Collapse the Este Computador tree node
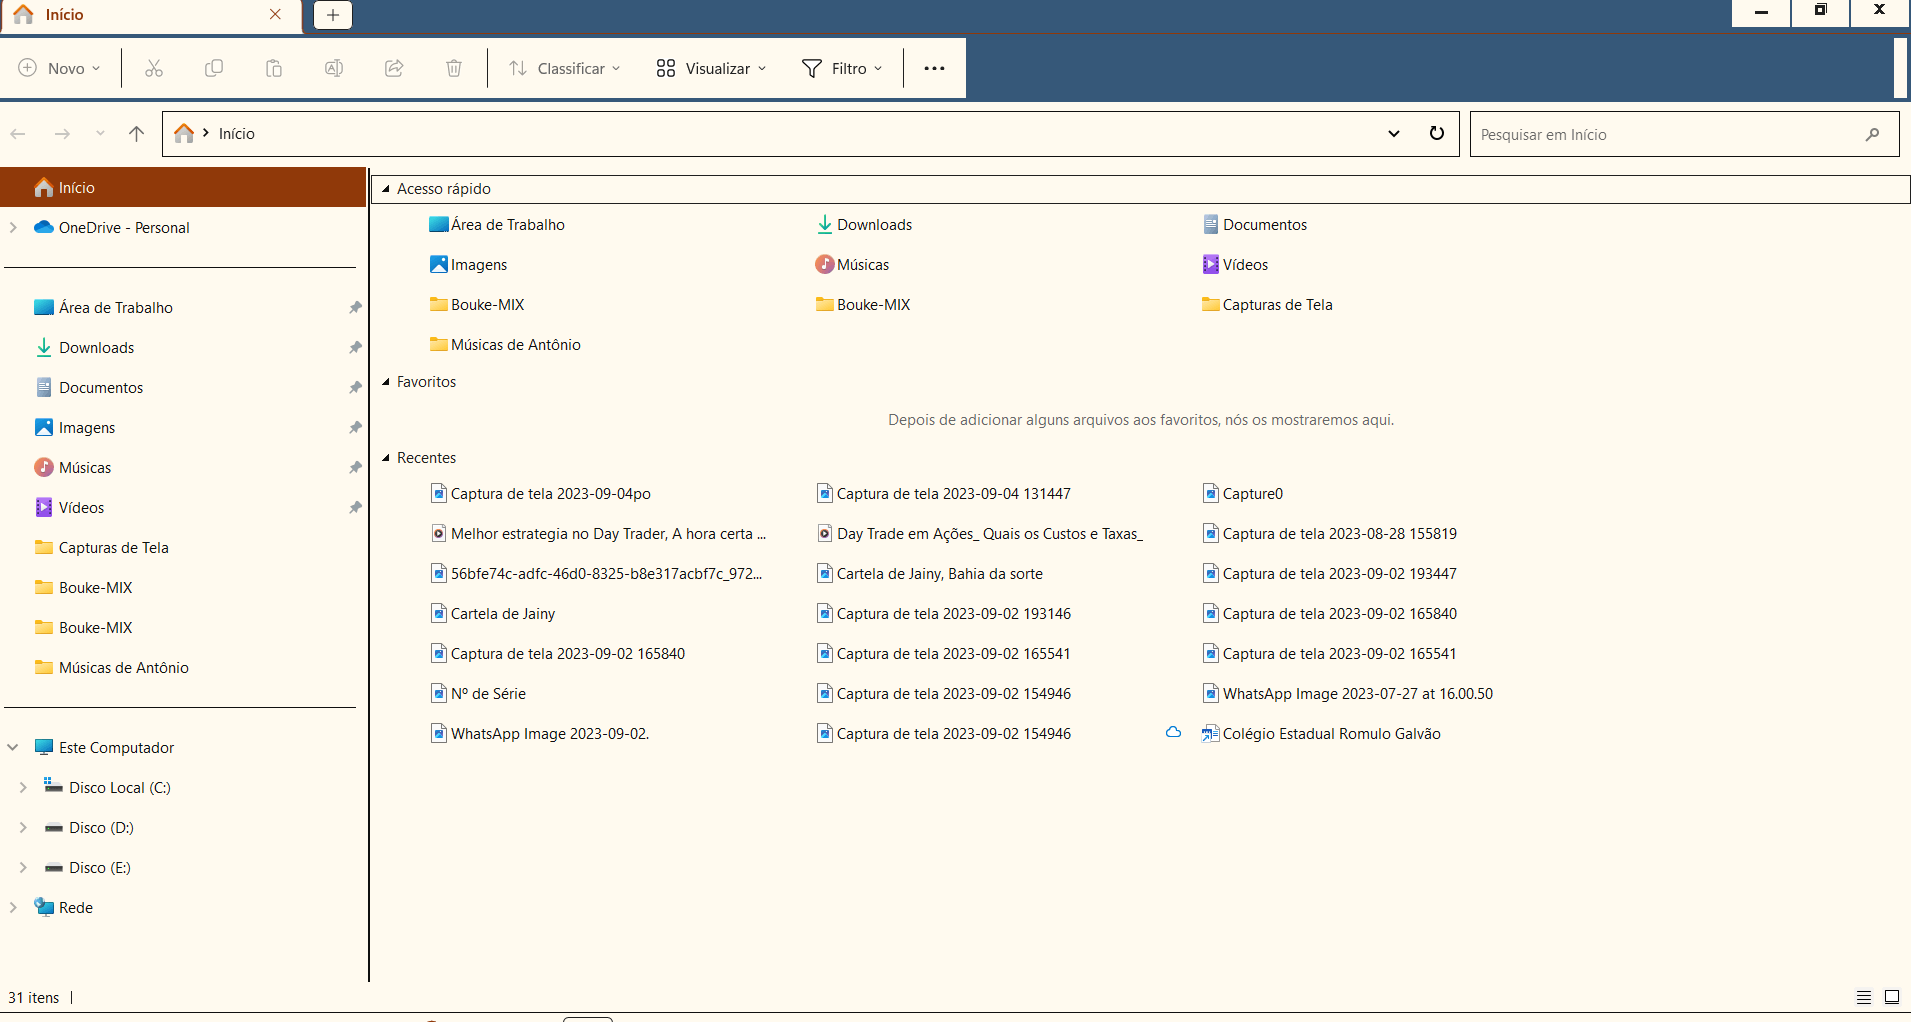 [x=13, y=747]
